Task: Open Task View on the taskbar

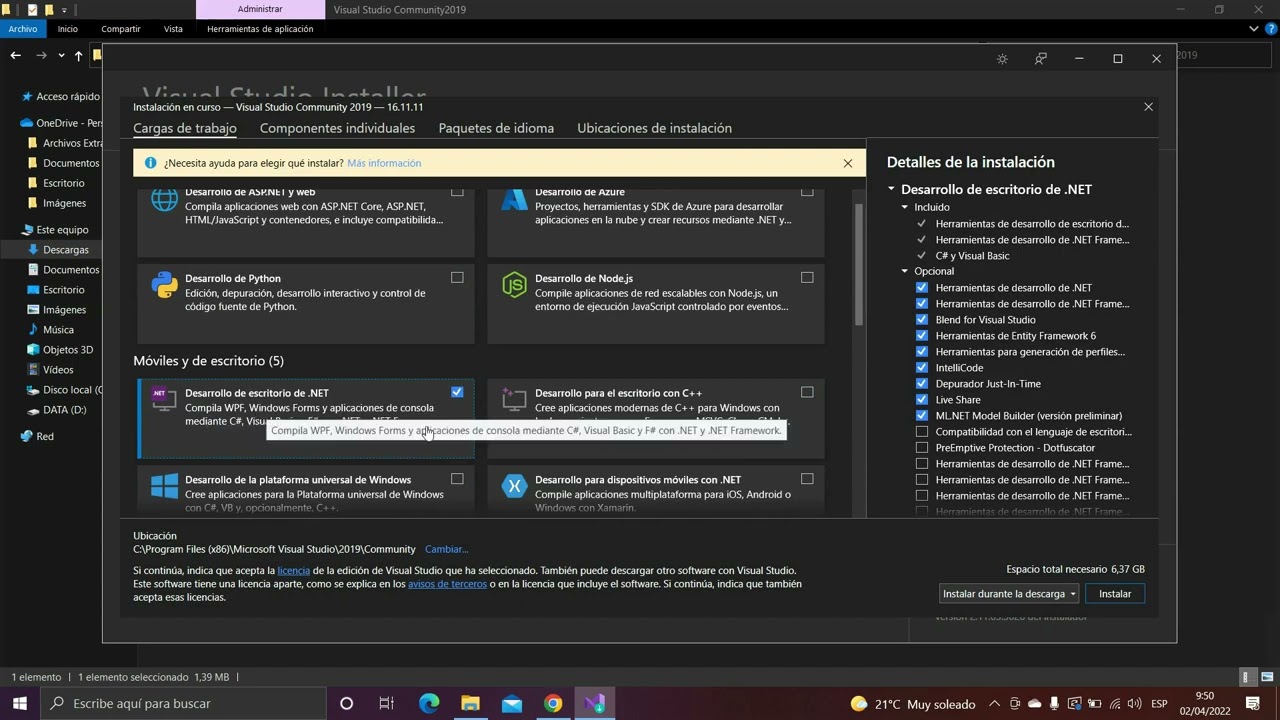Action: 386,704
